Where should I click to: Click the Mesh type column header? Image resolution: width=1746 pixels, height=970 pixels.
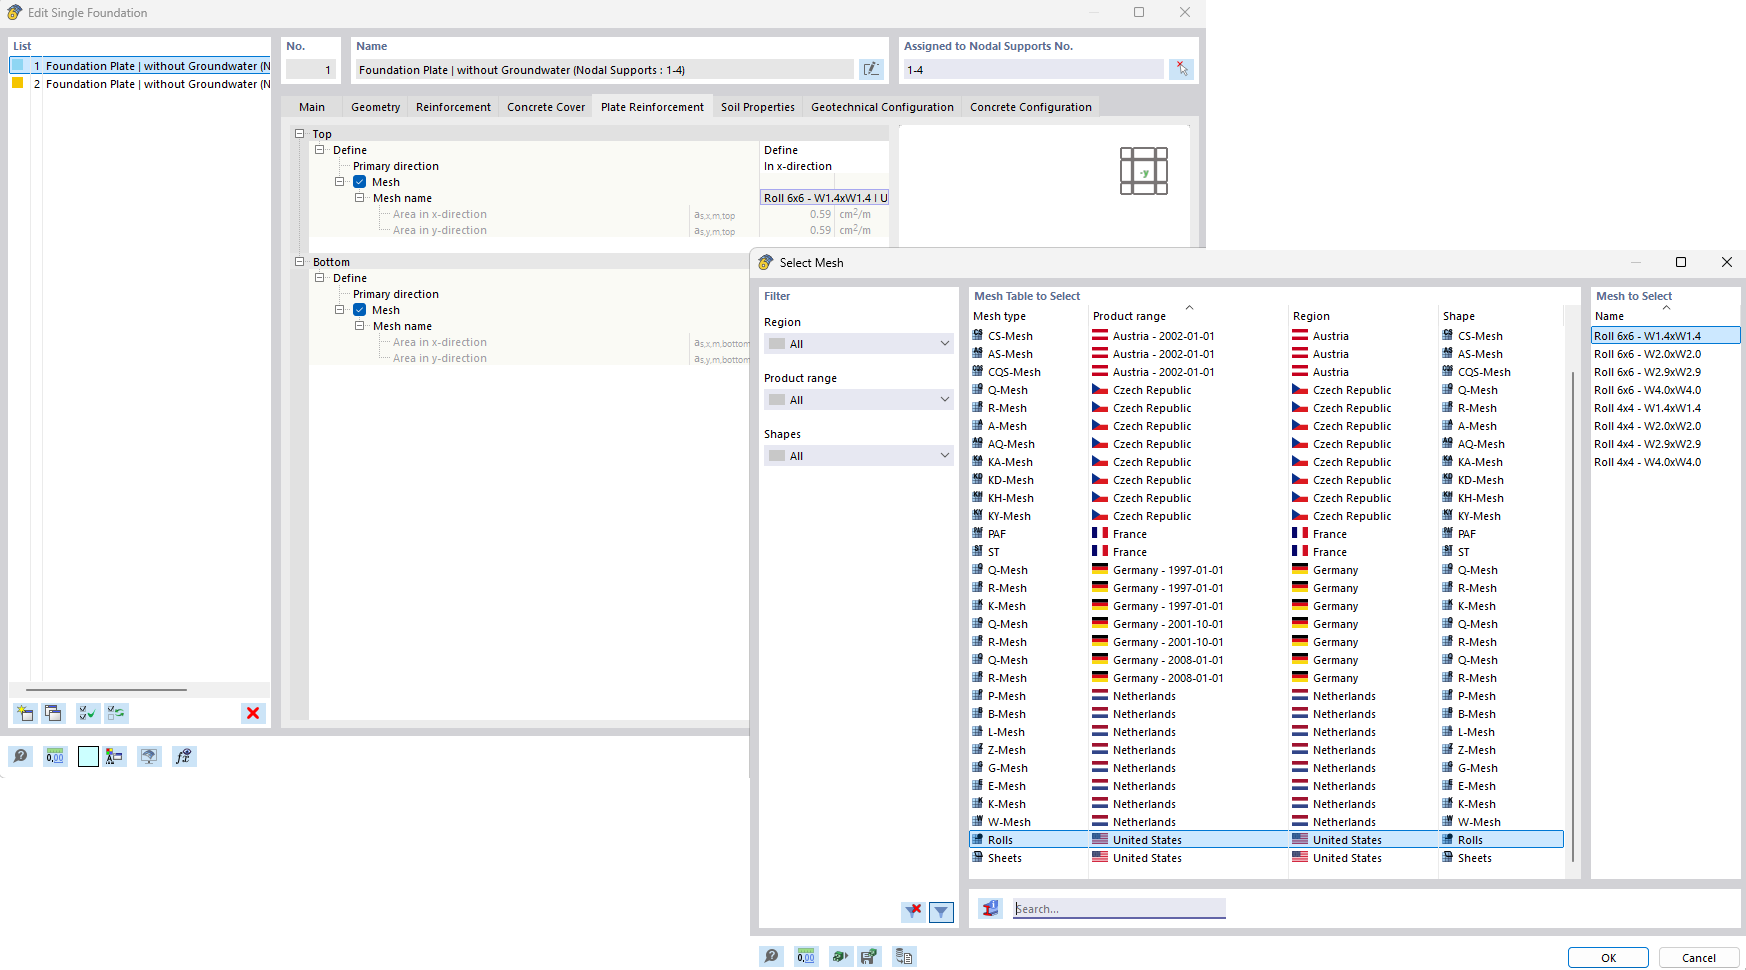1029,316
